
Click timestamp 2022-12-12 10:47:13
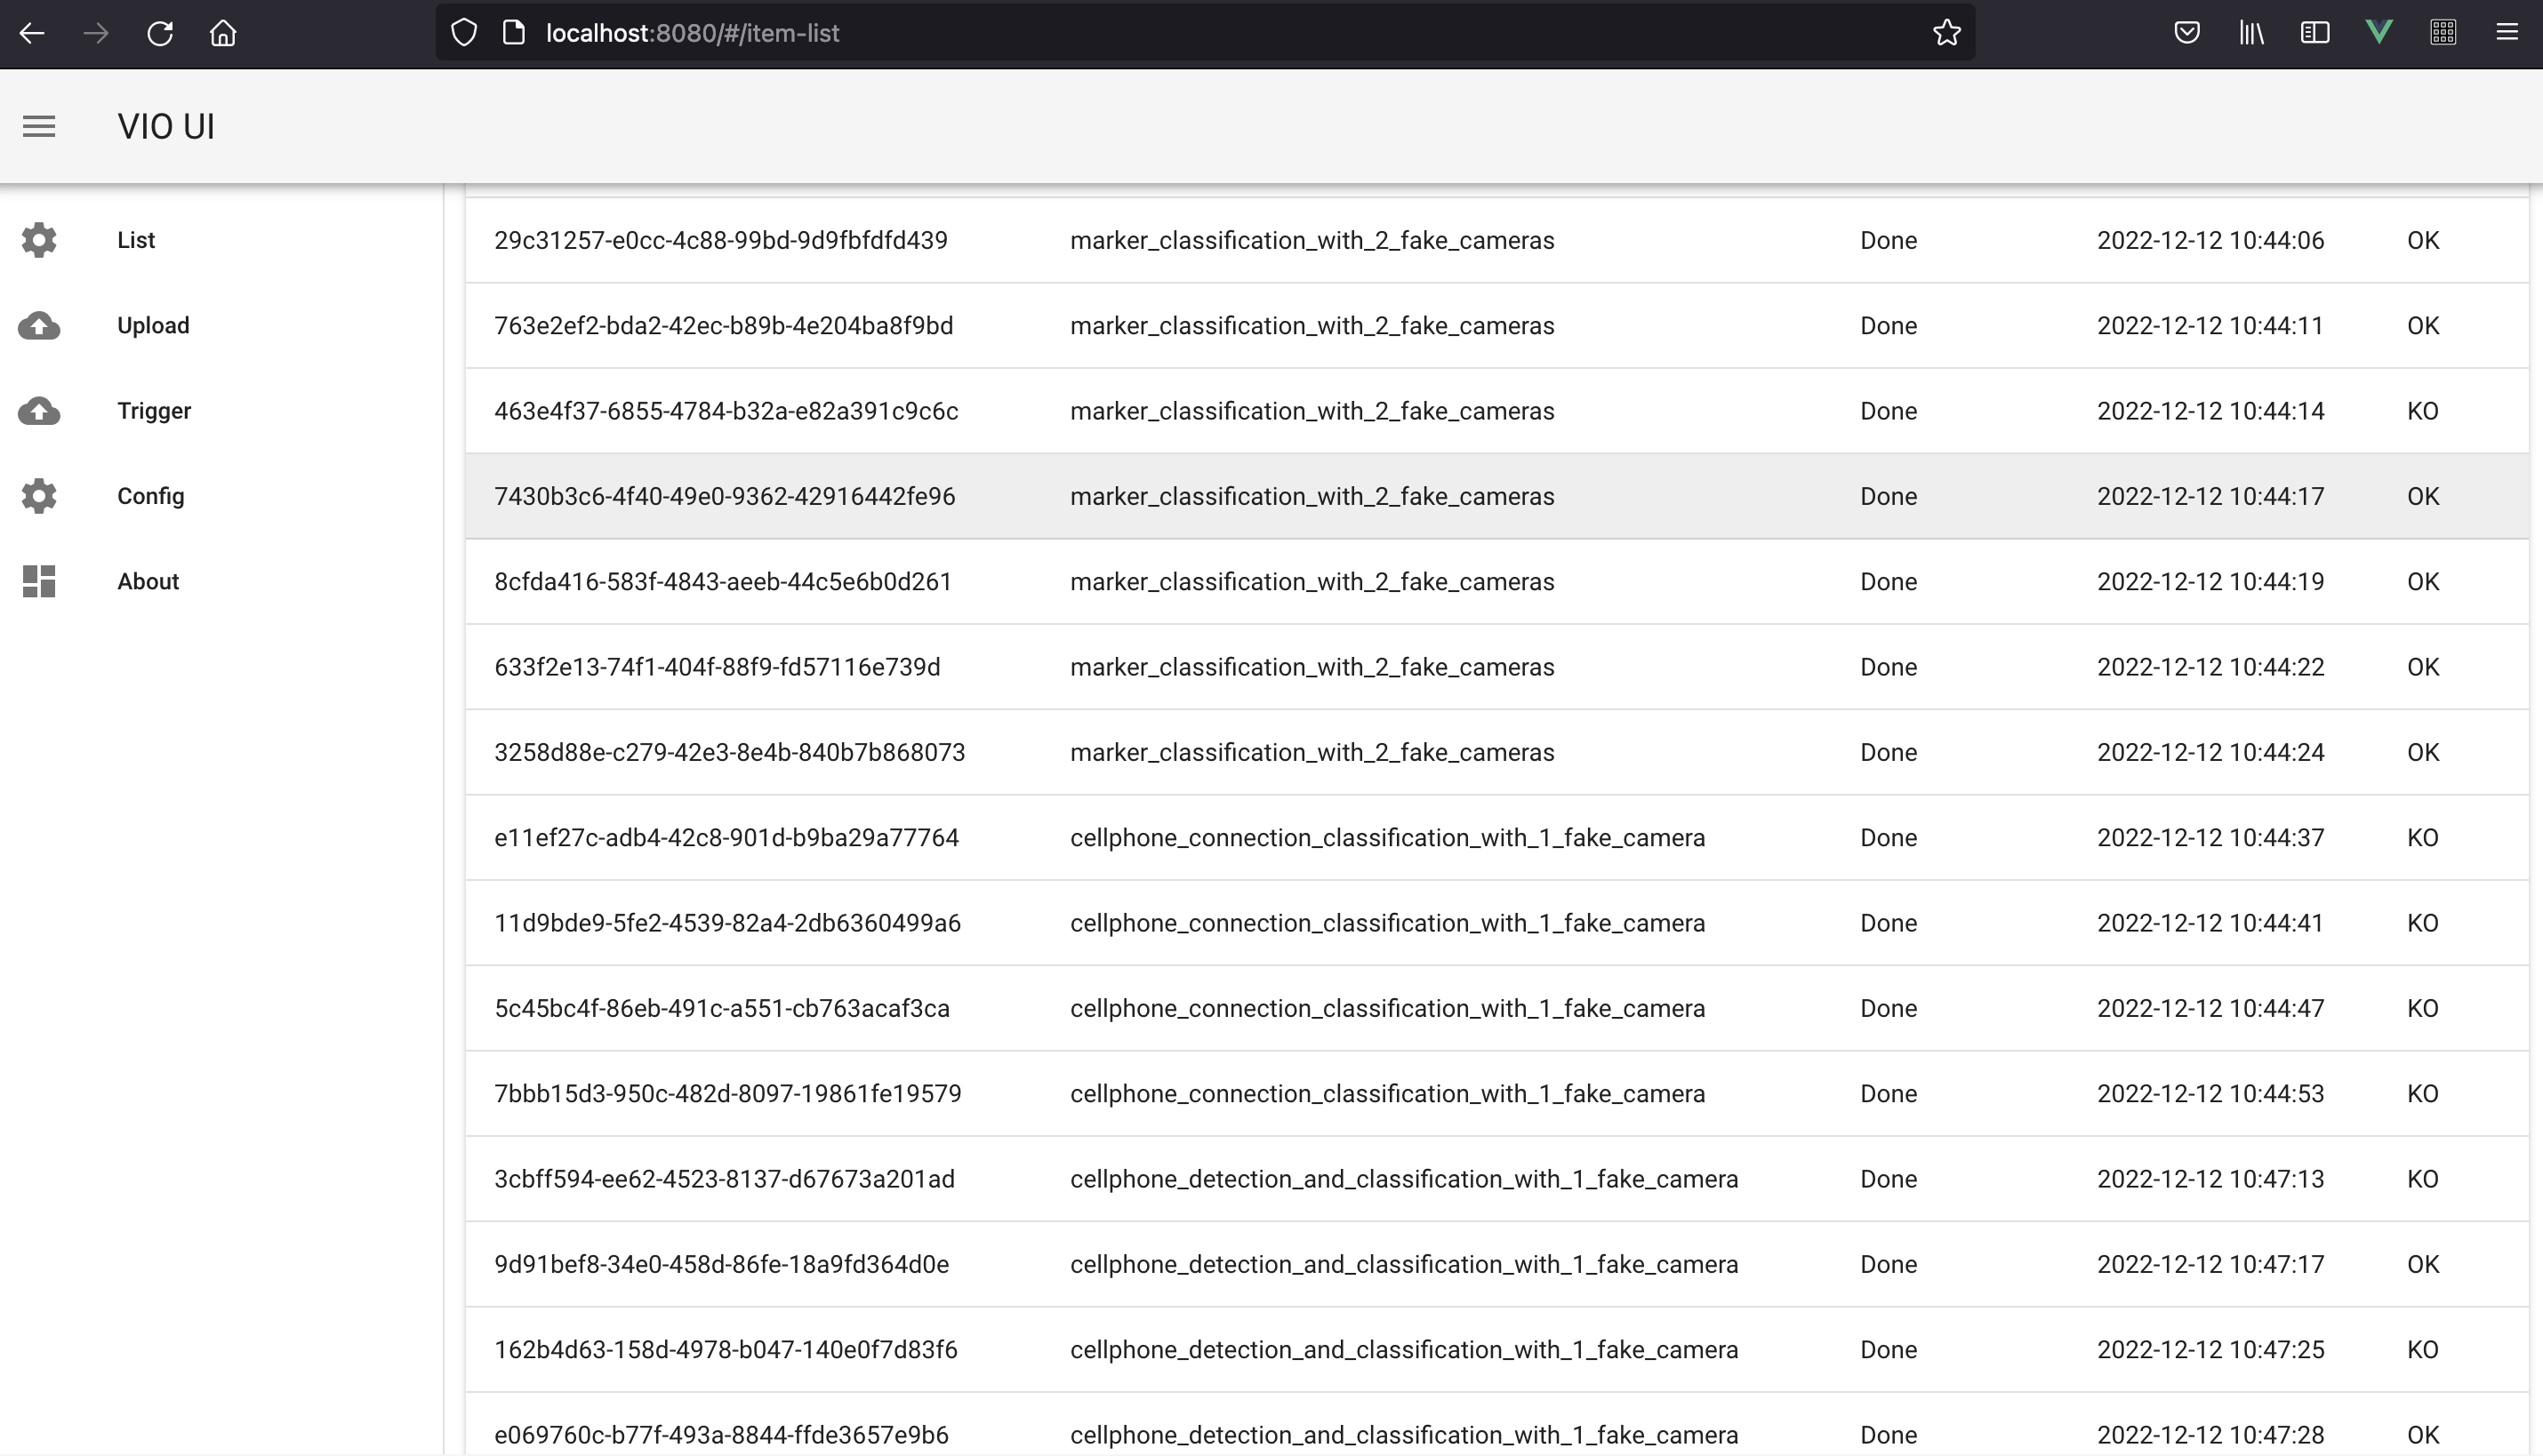pyautogui.click(x=2210, y=1179)
